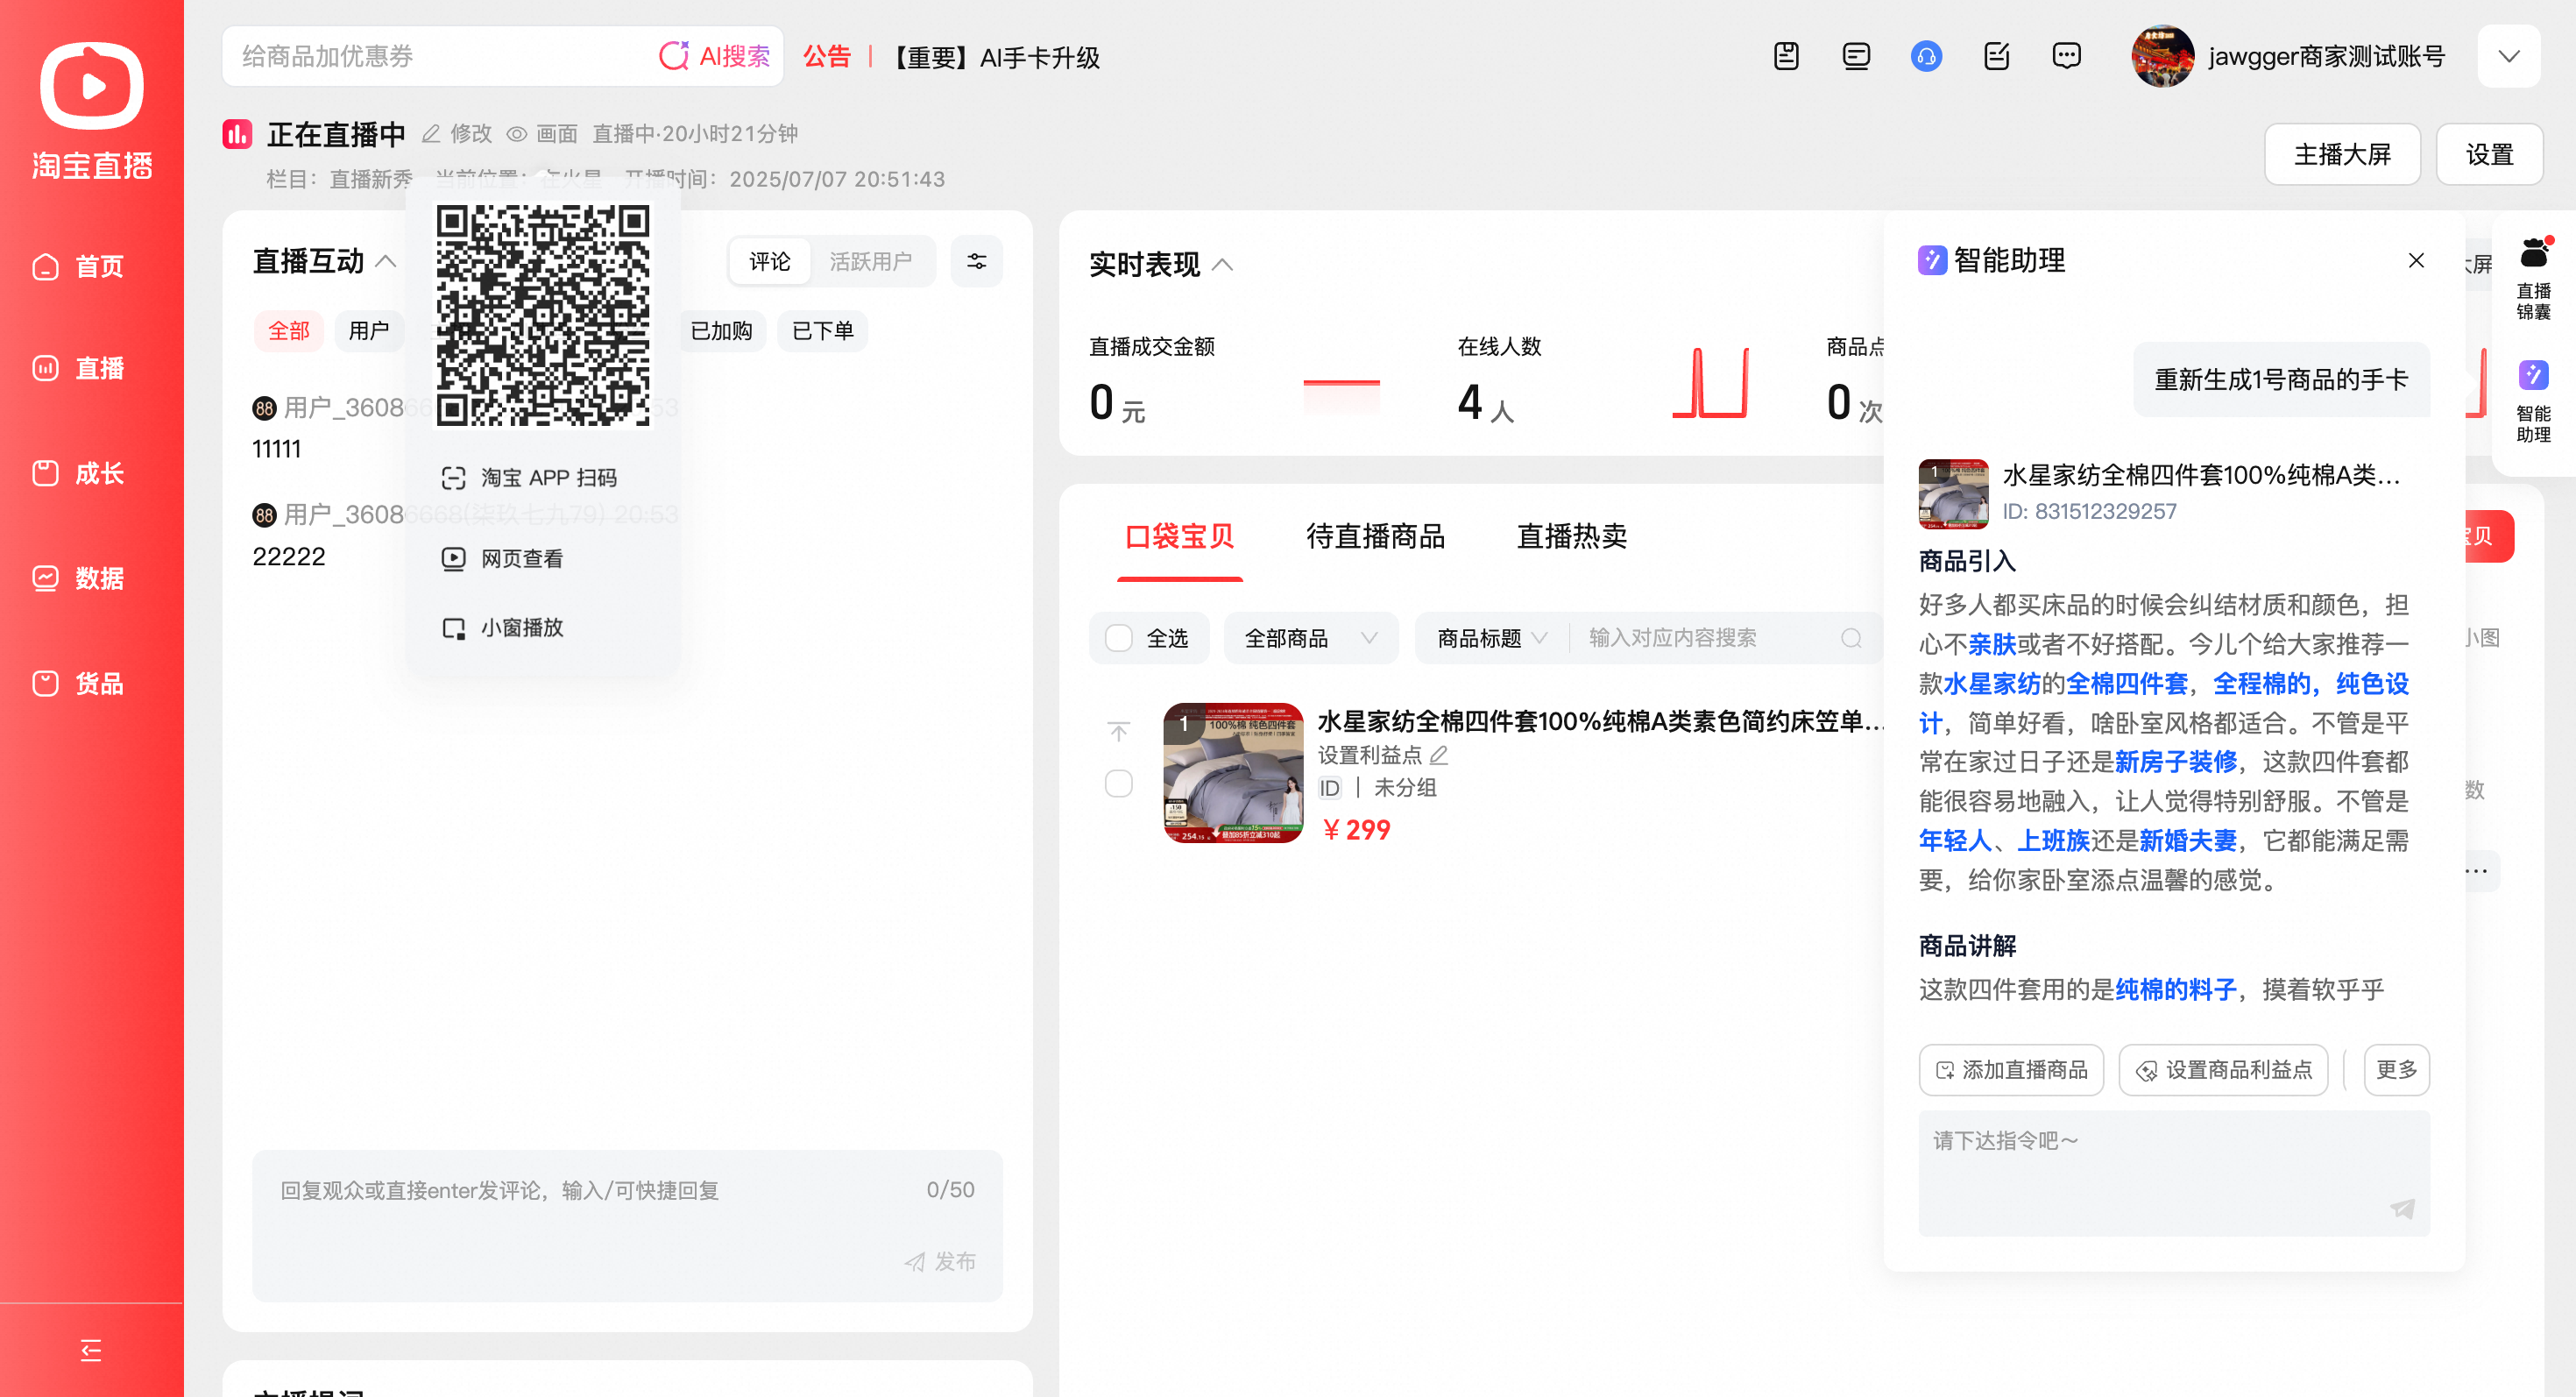Image resolution: width=2576 pixels, height=1397 pixels.
Task: Click the Taobao Live logo
Action: pyautogui.click(x=91, y=110)
